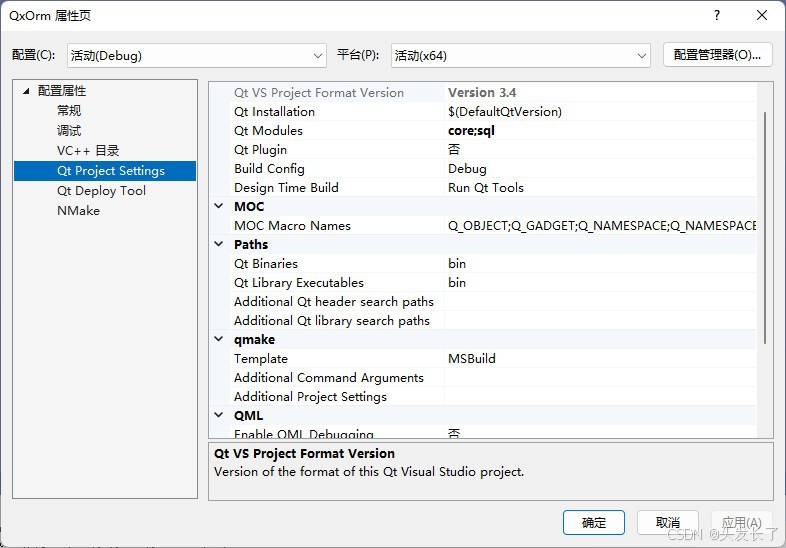
Task: Select Qt Deploy Tool tree item
Action: (101, 191)
